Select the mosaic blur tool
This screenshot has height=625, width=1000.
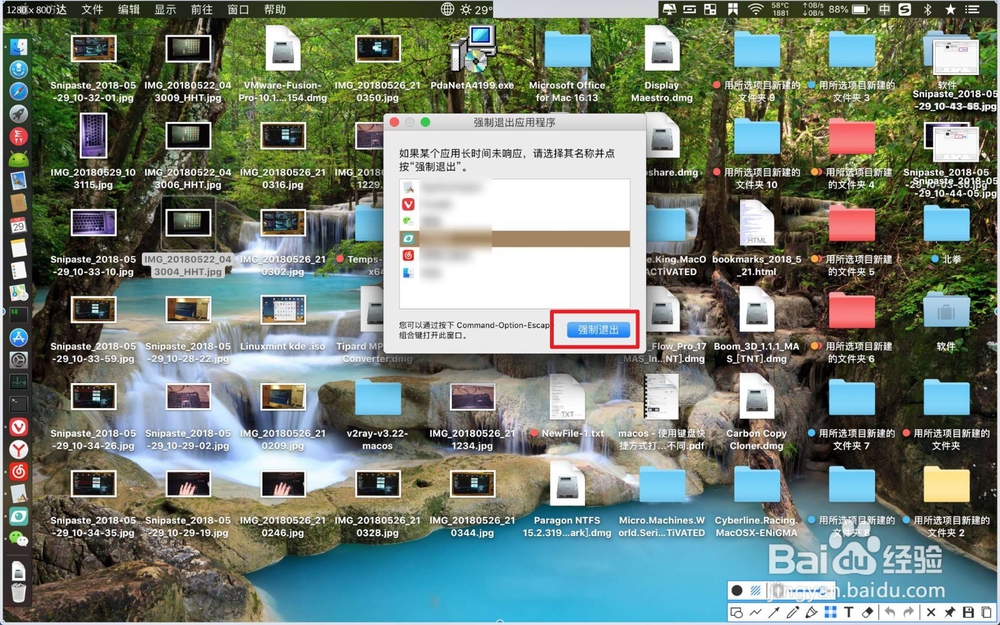[830, 612]
